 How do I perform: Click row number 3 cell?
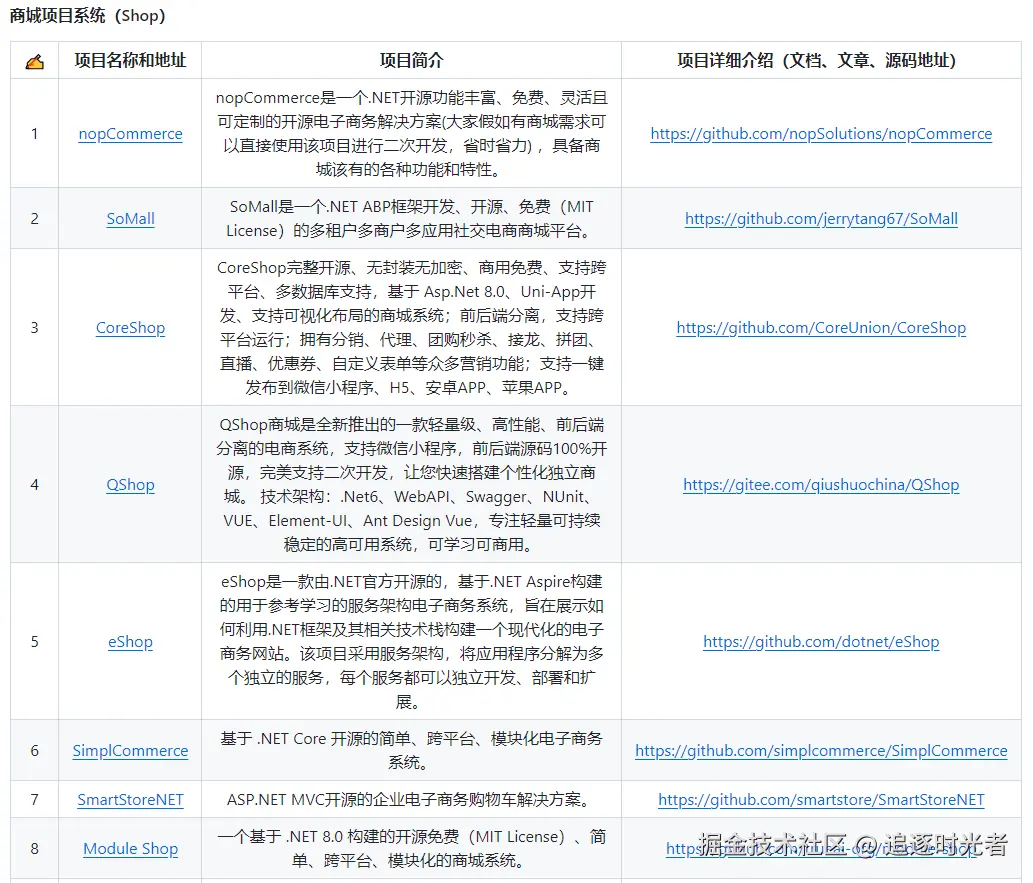34,328
